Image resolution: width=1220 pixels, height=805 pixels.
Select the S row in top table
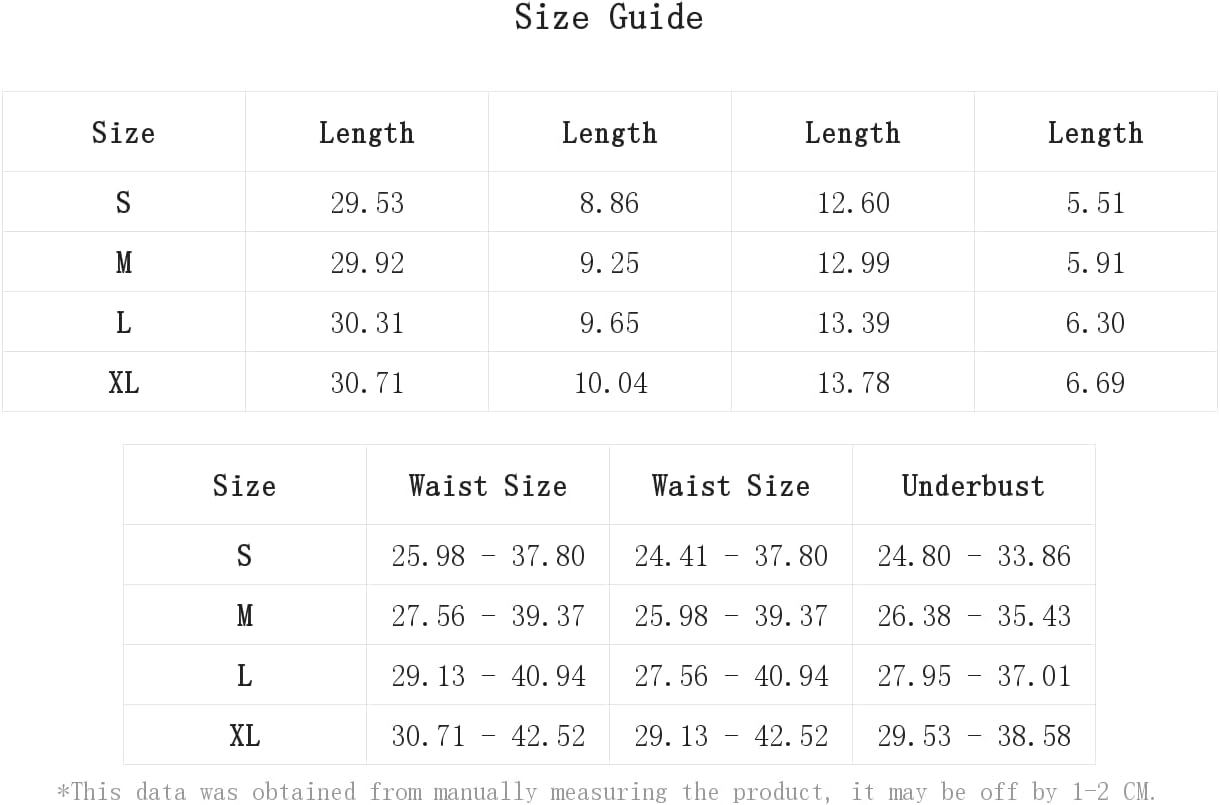[x=609, y=202]
